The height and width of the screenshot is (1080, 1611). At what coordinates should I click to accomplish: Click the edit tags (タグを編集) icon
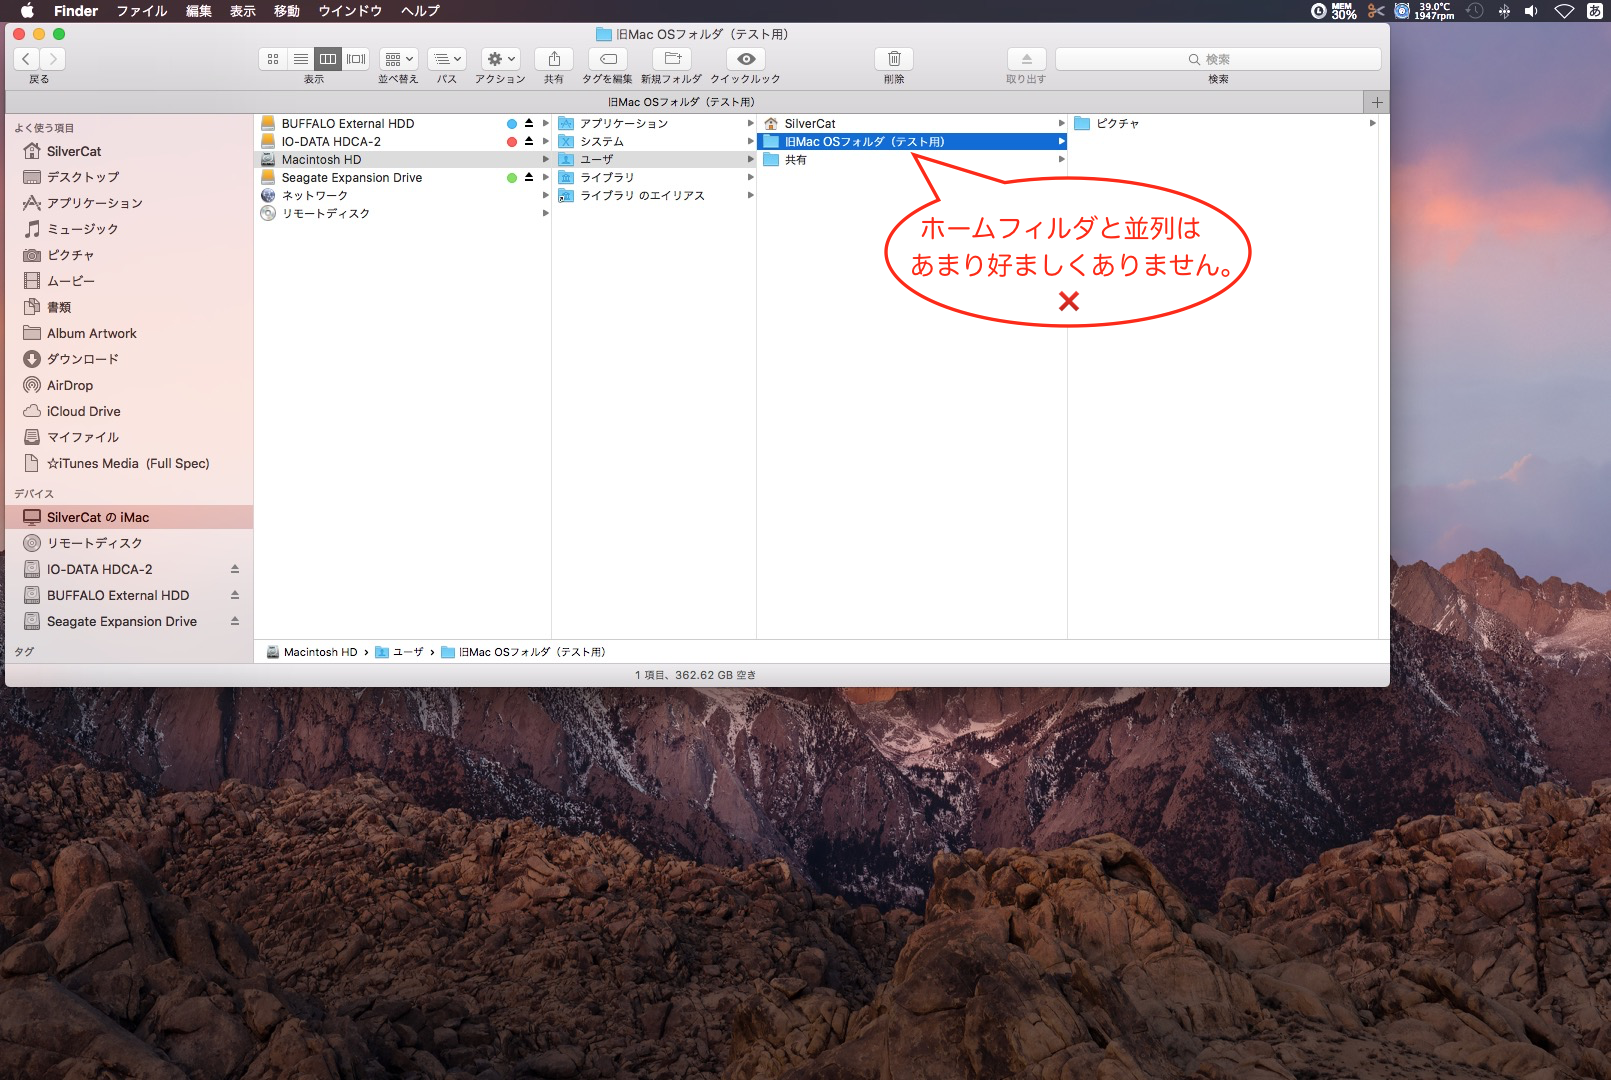click(x=608, y=59)
